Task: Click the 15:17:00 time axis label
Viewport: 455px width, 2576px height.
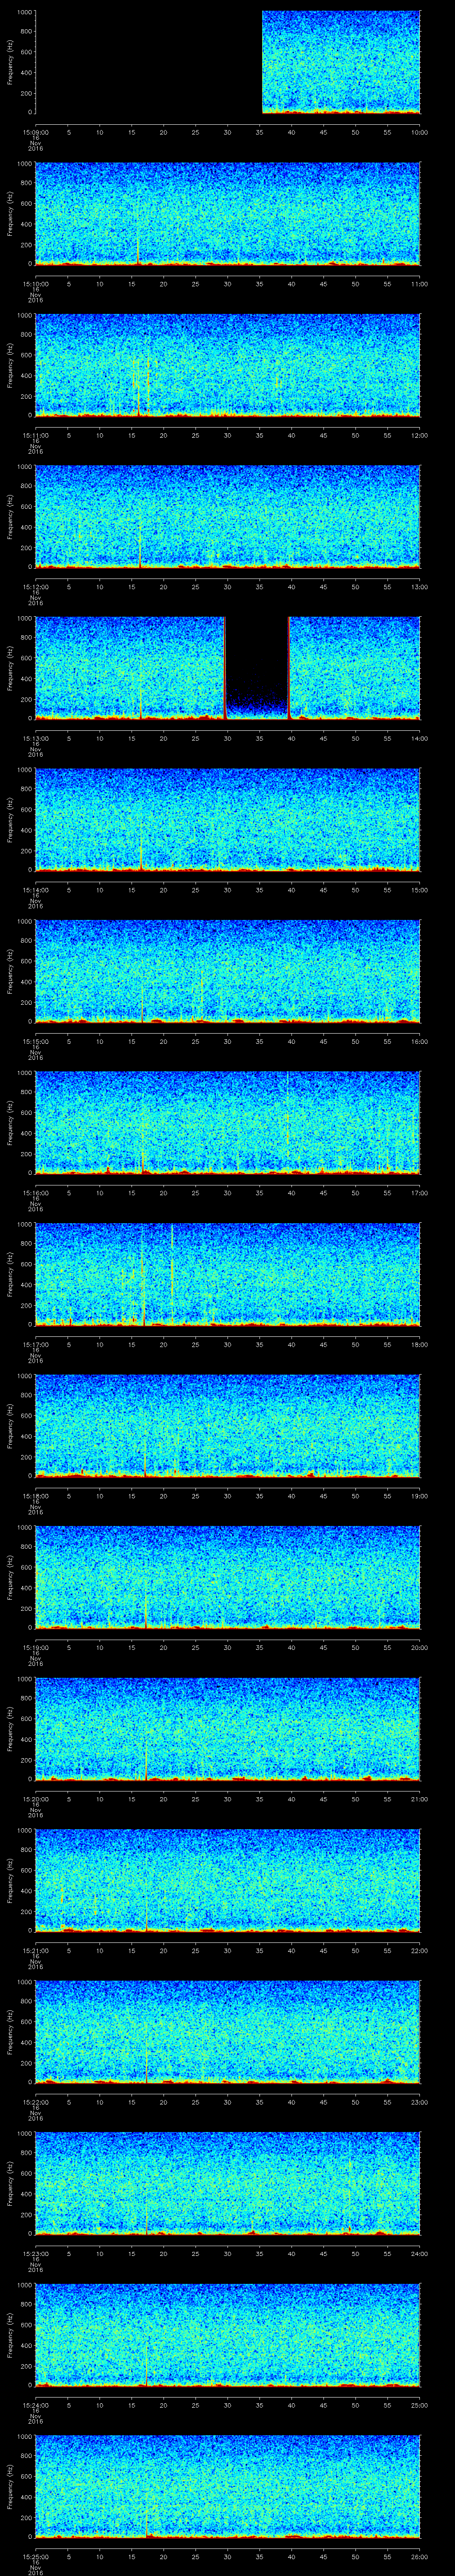Action: pos(35,1344)
